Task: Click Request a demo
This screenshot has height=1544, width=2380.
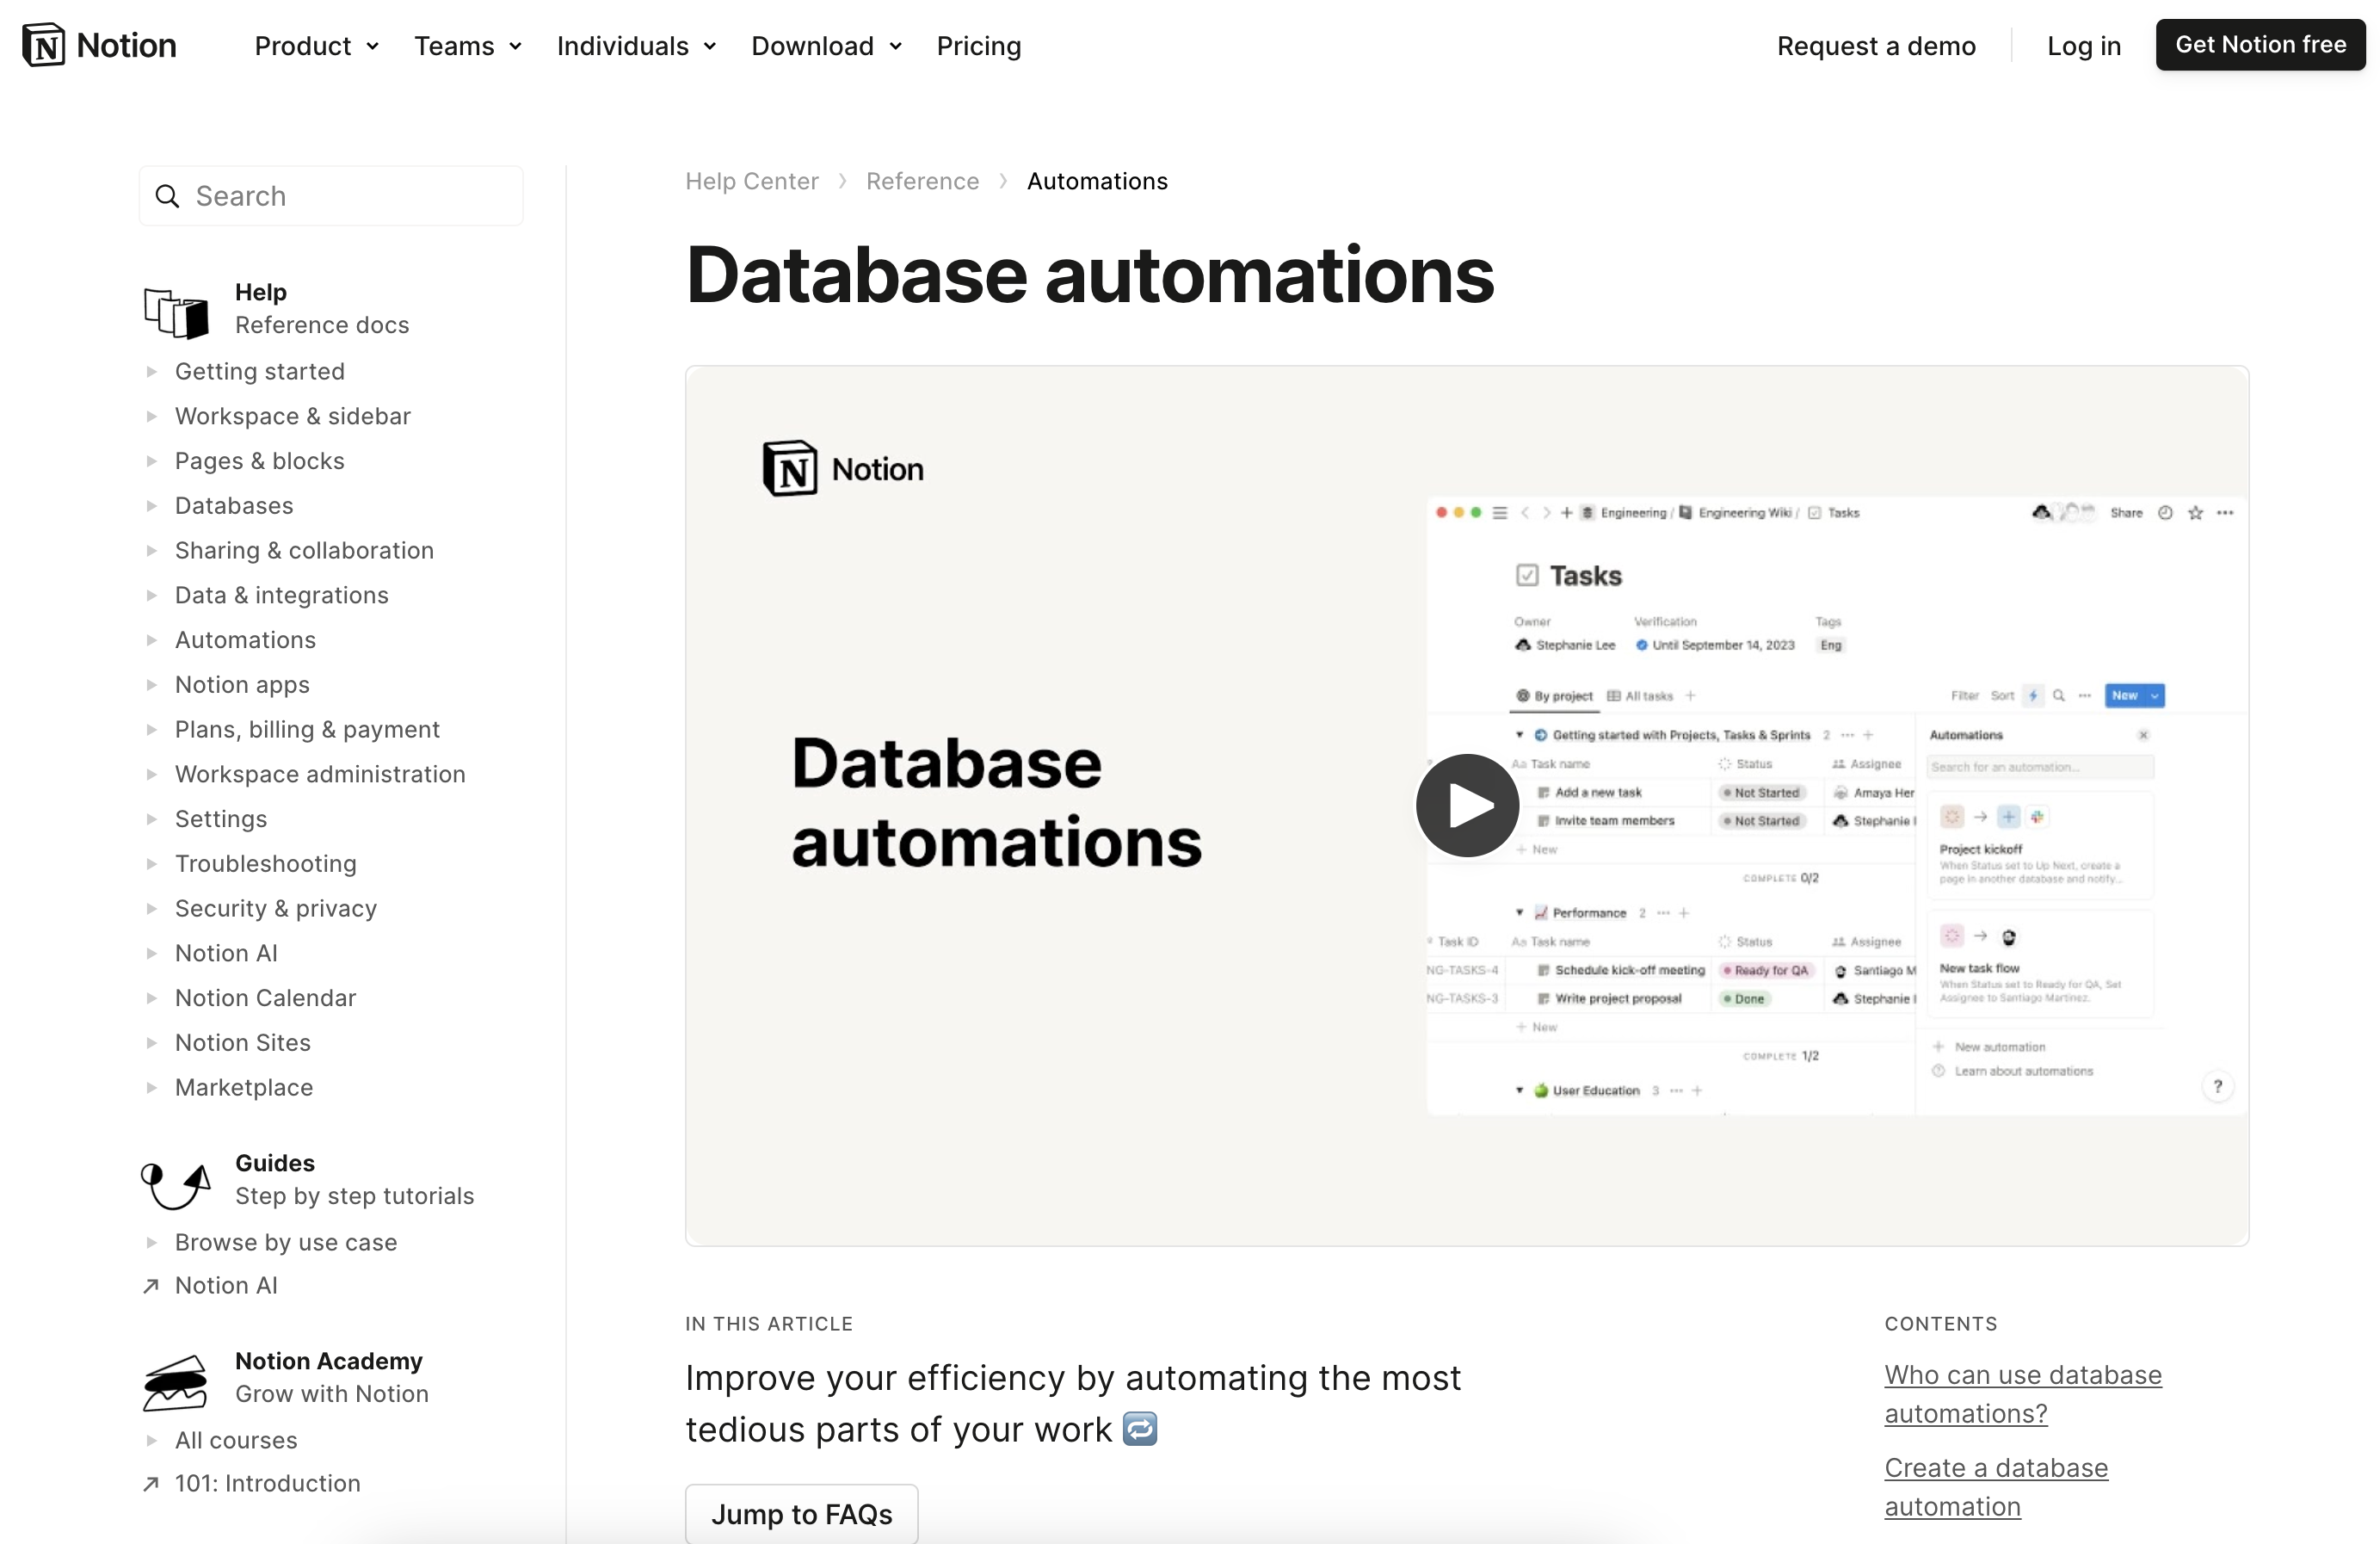Action: 1876,46
